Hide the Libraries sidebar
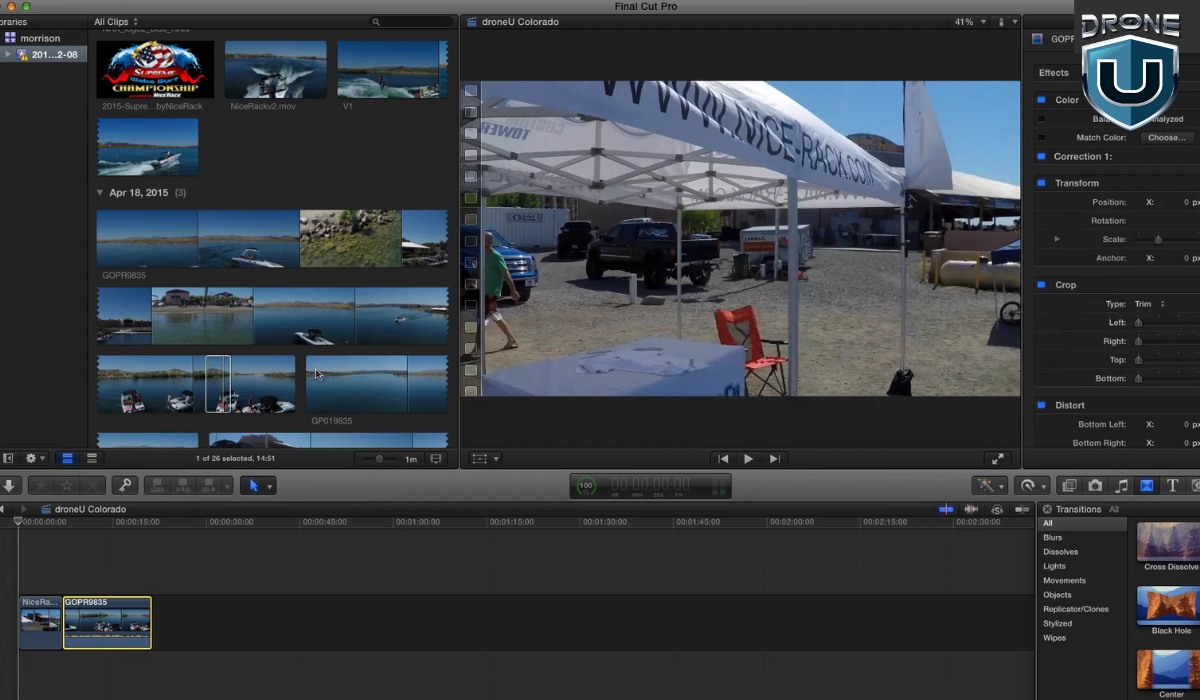Screen dimensions: 1200x700 (8, 458)
